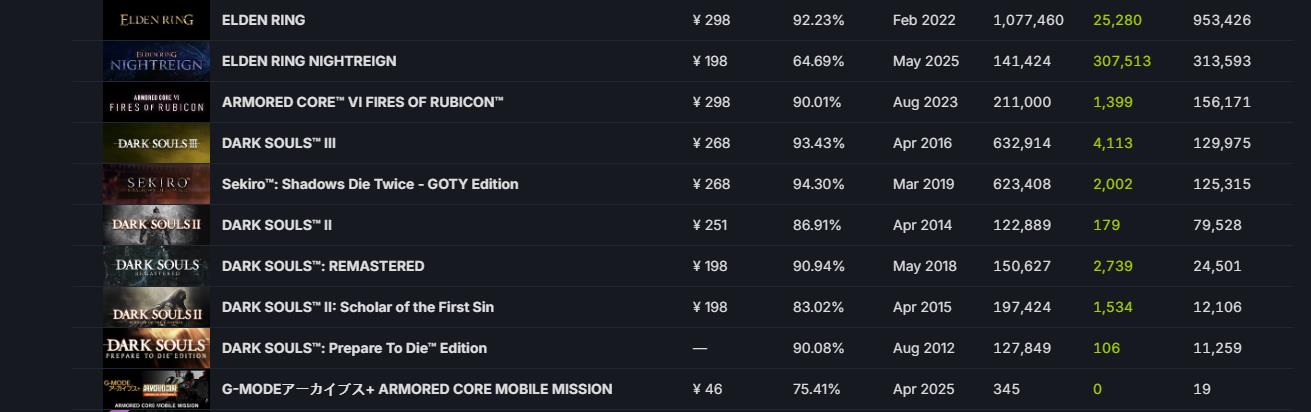
Task: Click the 307,513 players count for Nightreign
Action: [x=1122, y=61]
